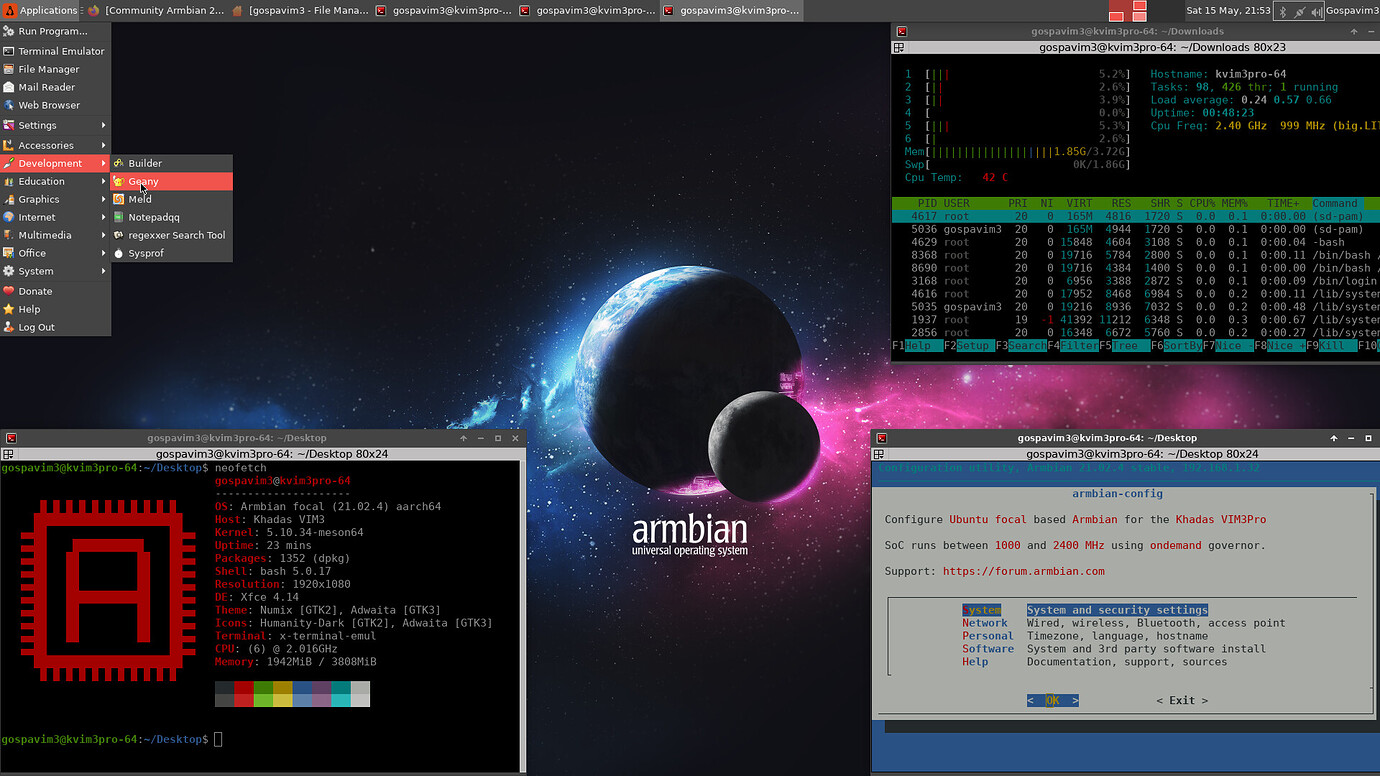Select Software in the armbian-config menu
The width and height of the screenshot is (1380, 776).
[x=1114, y=649]
